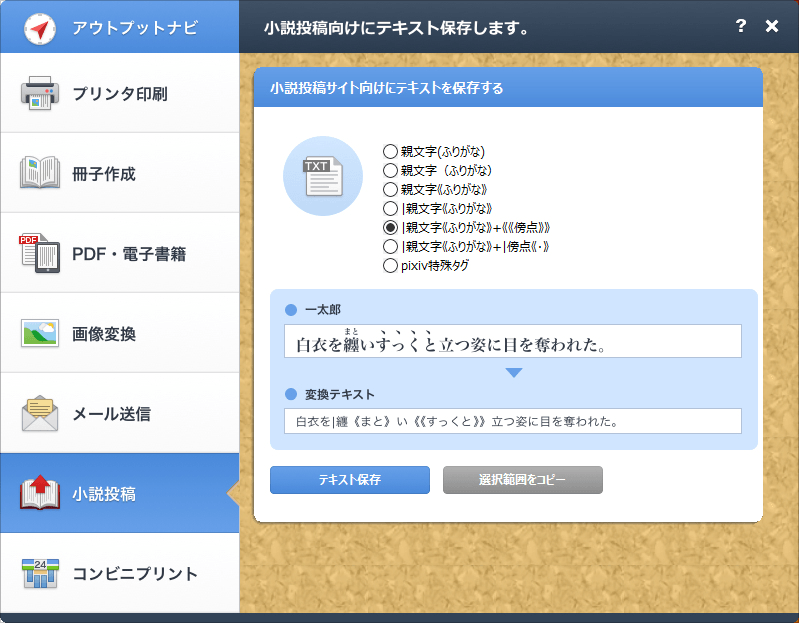Viewport: 799px width, 624px height.
Task: Click the open book icon for 冊子作成
Action: [40, 173]
